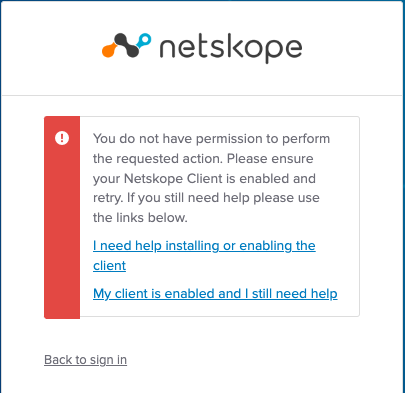Click the "the requested action. Please ensure" line

click(203, 159)
